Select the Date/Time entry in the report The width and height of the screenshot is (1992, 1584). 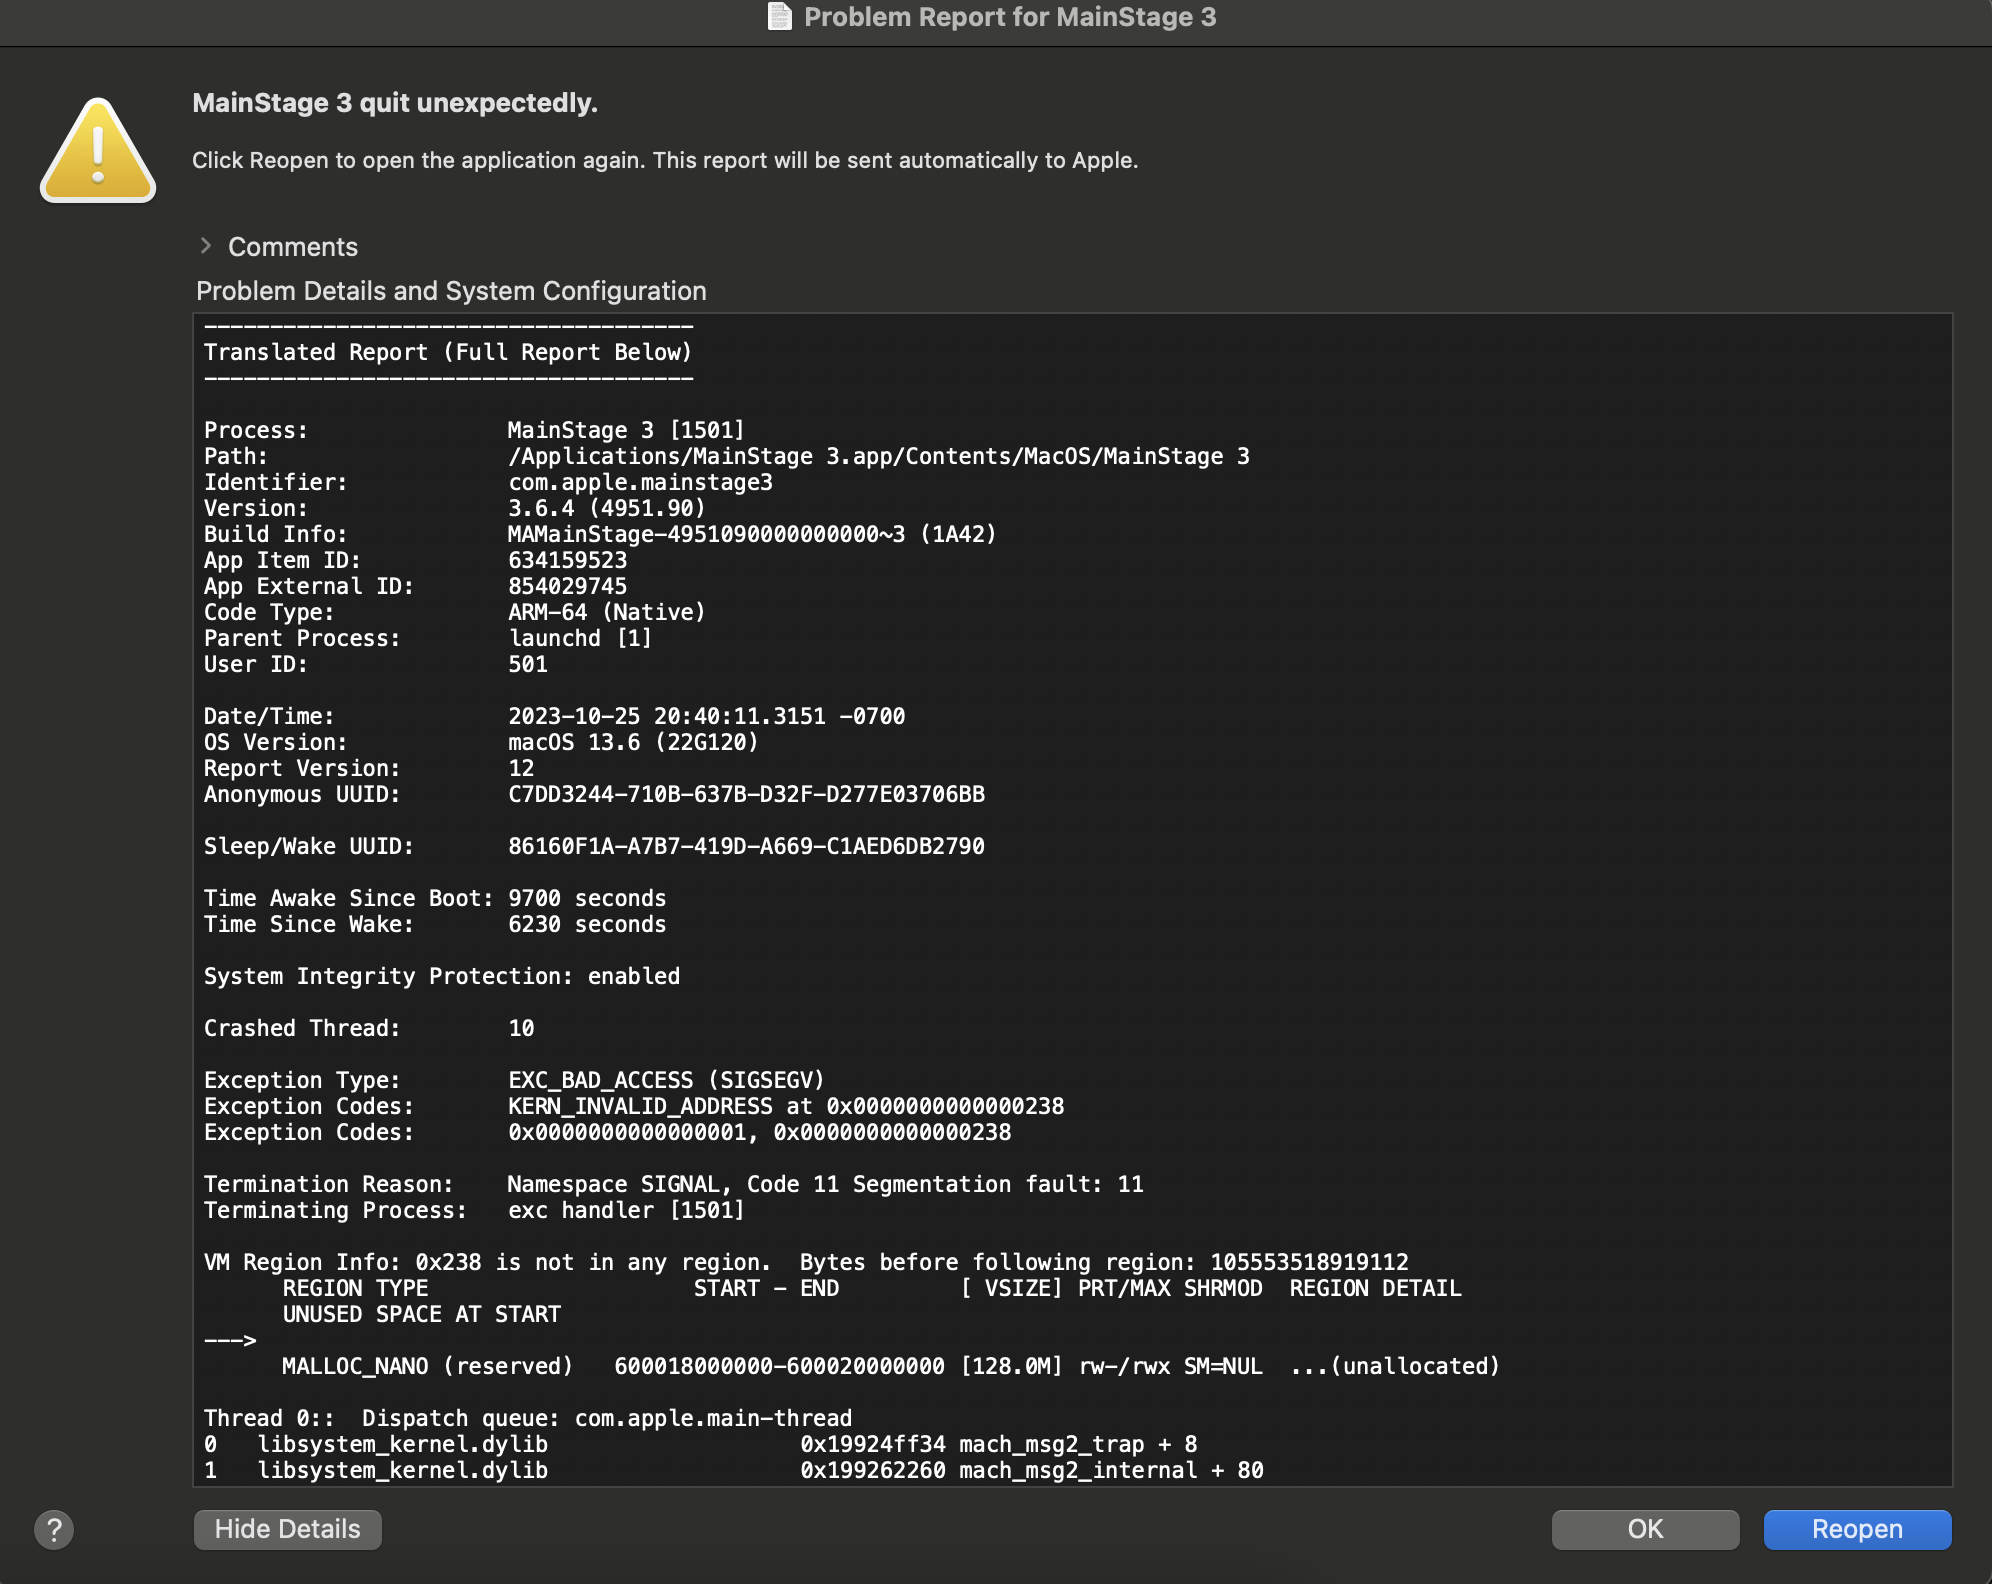point(554,716)
